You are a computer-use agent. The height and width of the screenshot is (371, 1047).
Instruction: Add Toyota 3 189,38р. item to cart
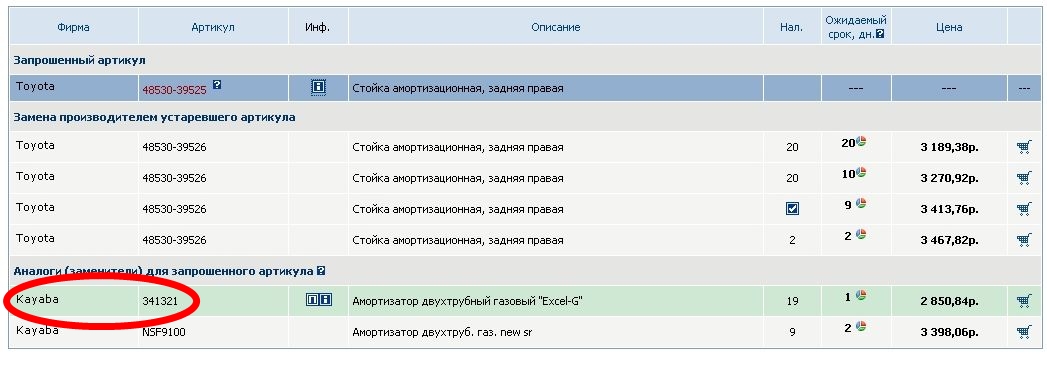1024,147
